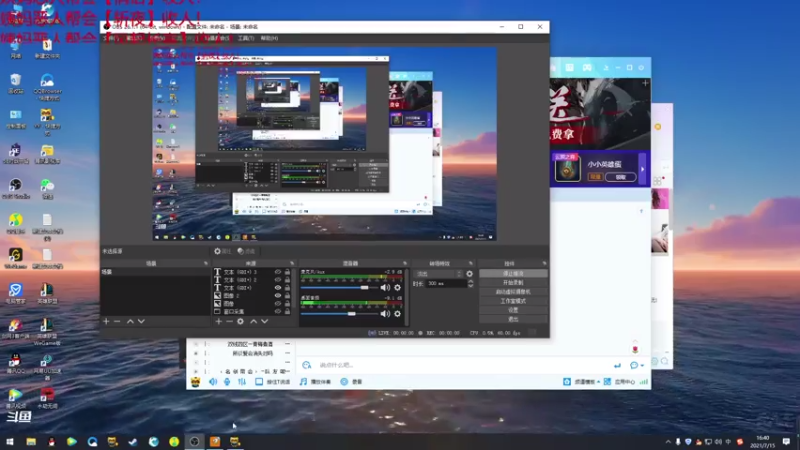Click OBS live preview canvas
The height and width of the screenshot is (450, 800).
[324, 144]
